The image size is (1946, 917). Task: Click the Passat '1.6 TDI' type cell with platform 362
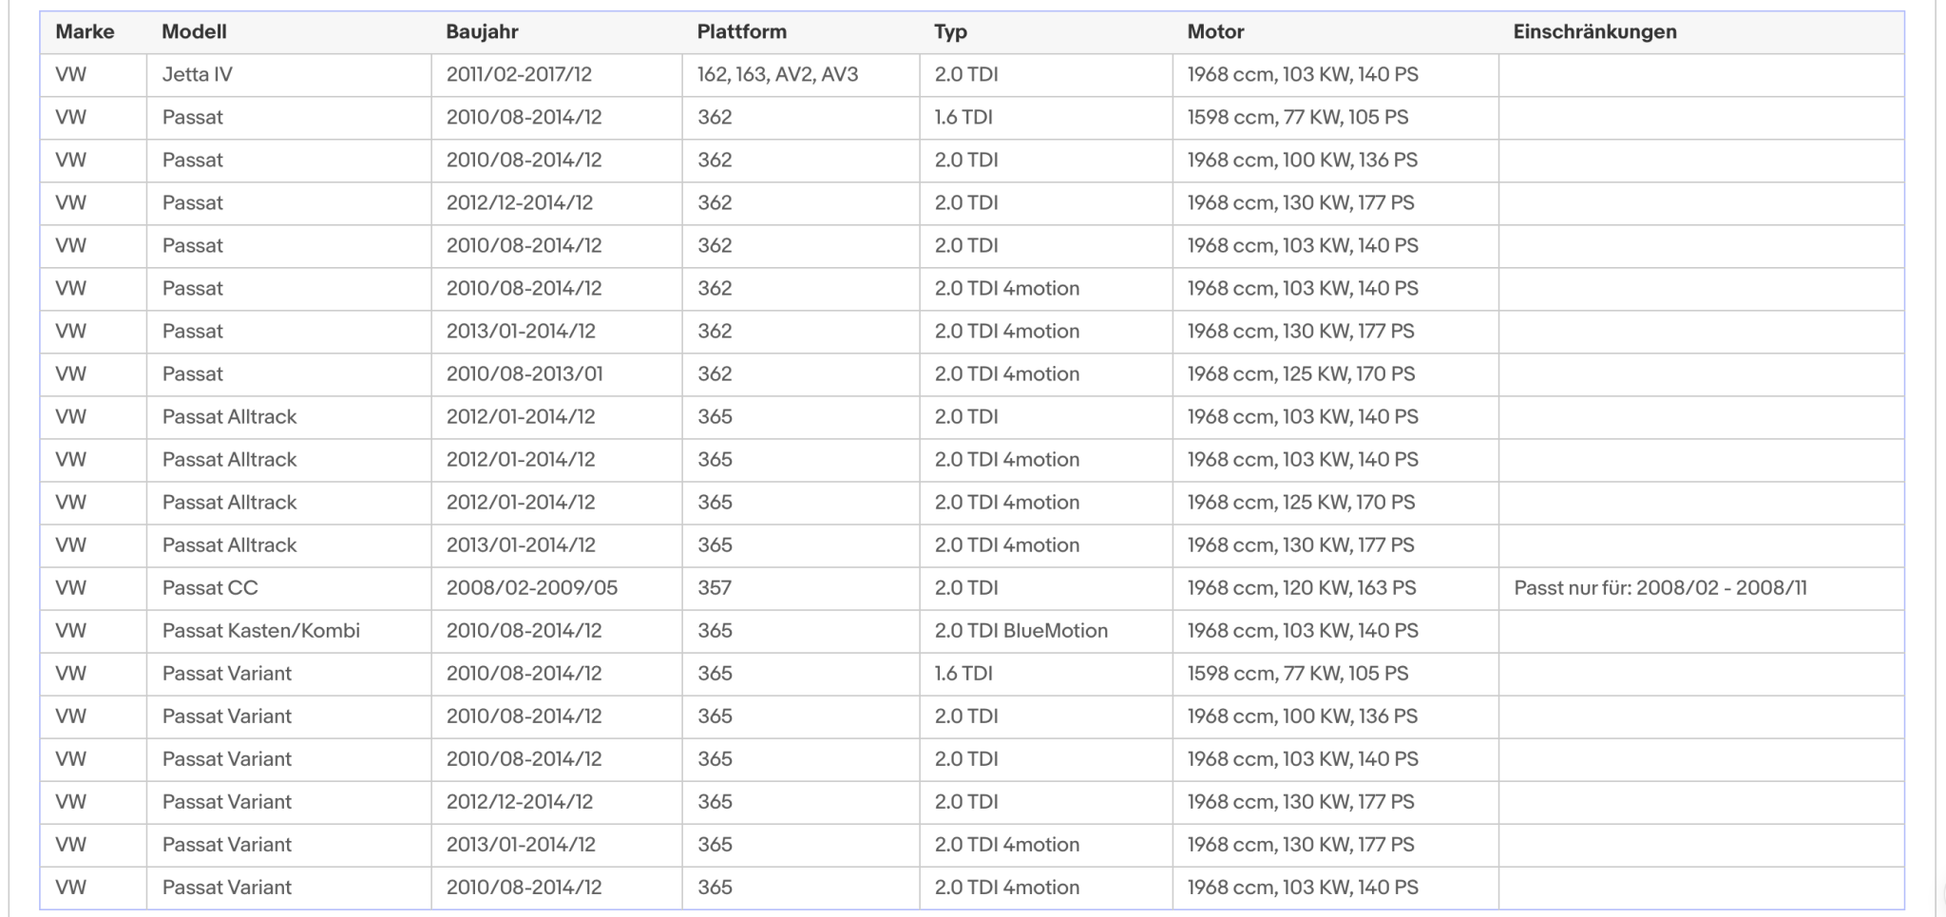[1046, 117]
